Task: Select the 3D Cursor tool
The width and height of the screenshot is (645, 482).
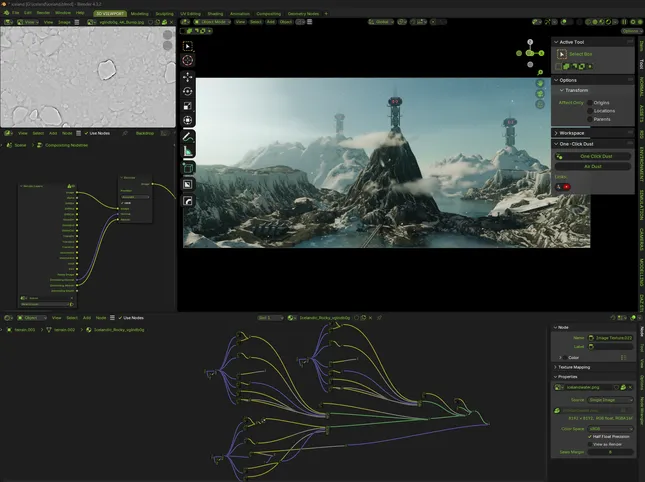Action: [188, 60]
